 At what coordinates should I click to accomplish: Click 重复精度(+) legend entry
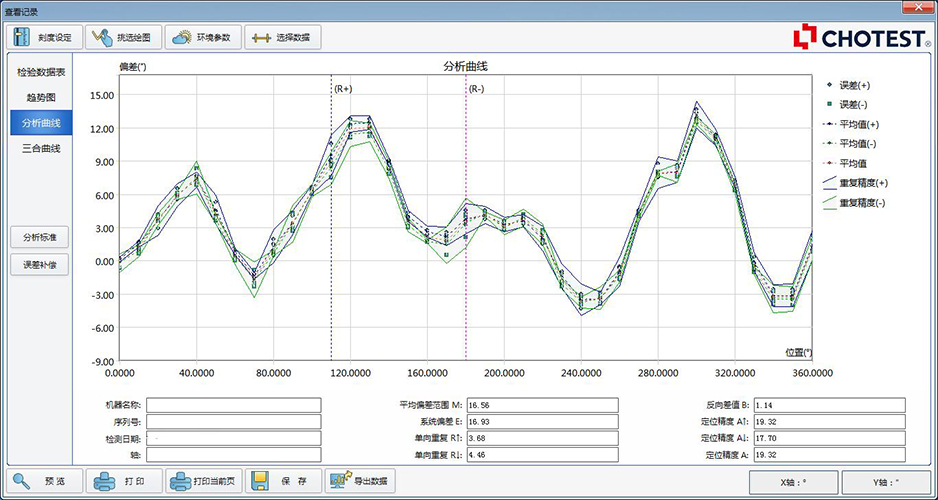[858, 183]
